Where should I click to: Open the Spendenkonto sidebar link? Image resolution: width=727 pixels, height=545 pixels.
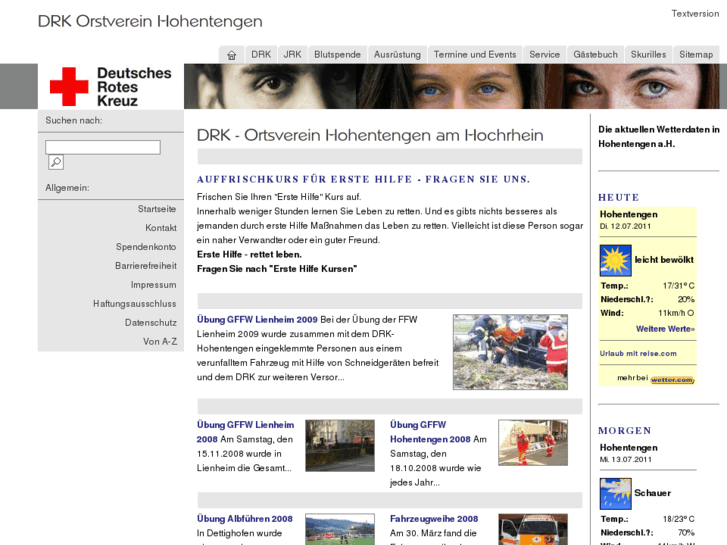click(x=146, y=247)
